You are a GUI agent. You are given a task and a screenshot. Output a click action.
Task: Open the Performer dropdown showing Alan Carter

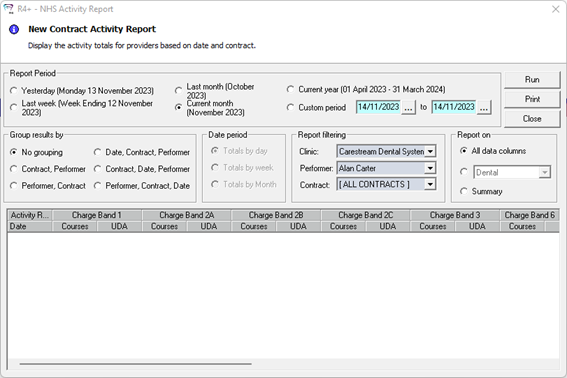[430, 168]
